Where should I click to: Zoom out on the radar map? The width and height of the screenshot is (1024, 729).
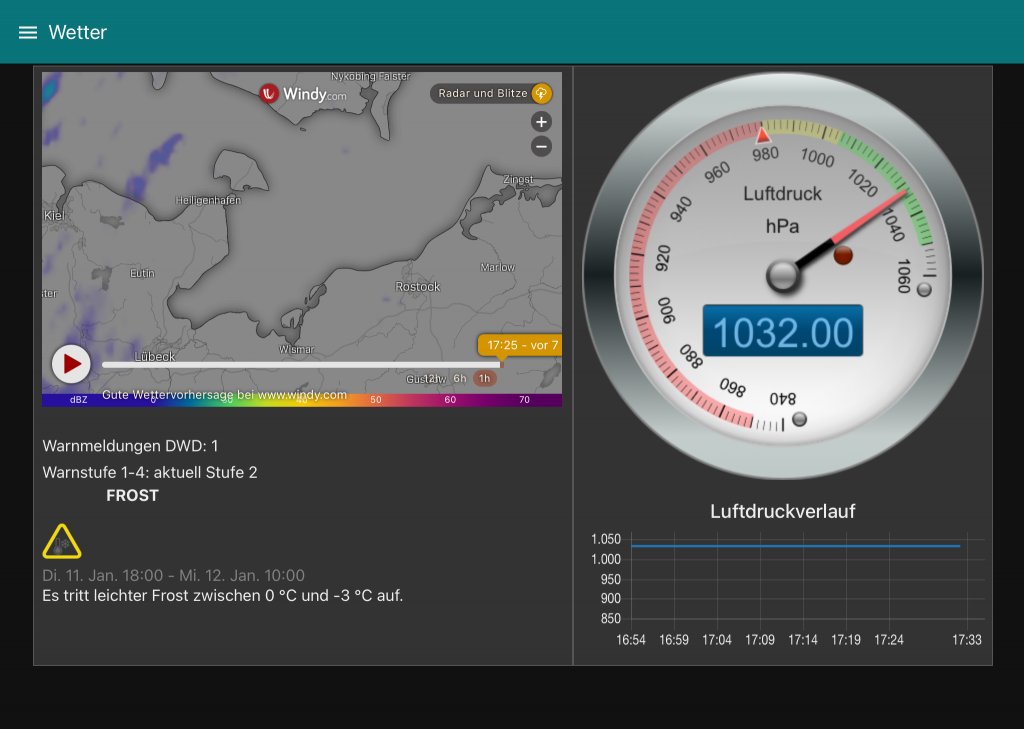click(x=541, y=147)
